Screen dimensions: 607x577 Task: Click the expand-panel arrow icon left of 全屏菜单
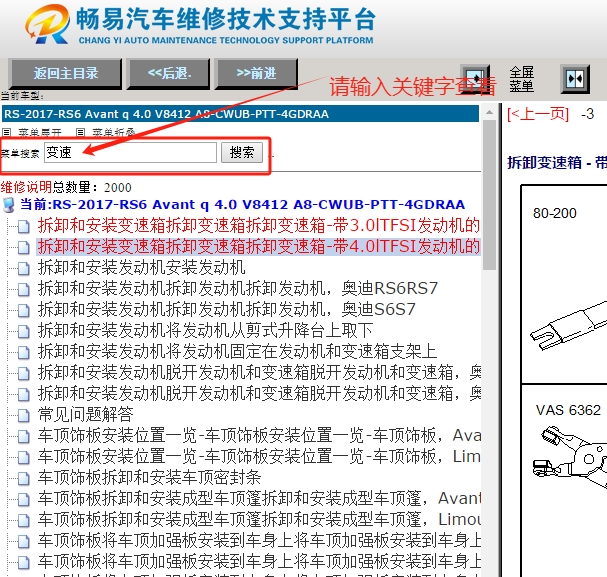click(x=475, y=77)
